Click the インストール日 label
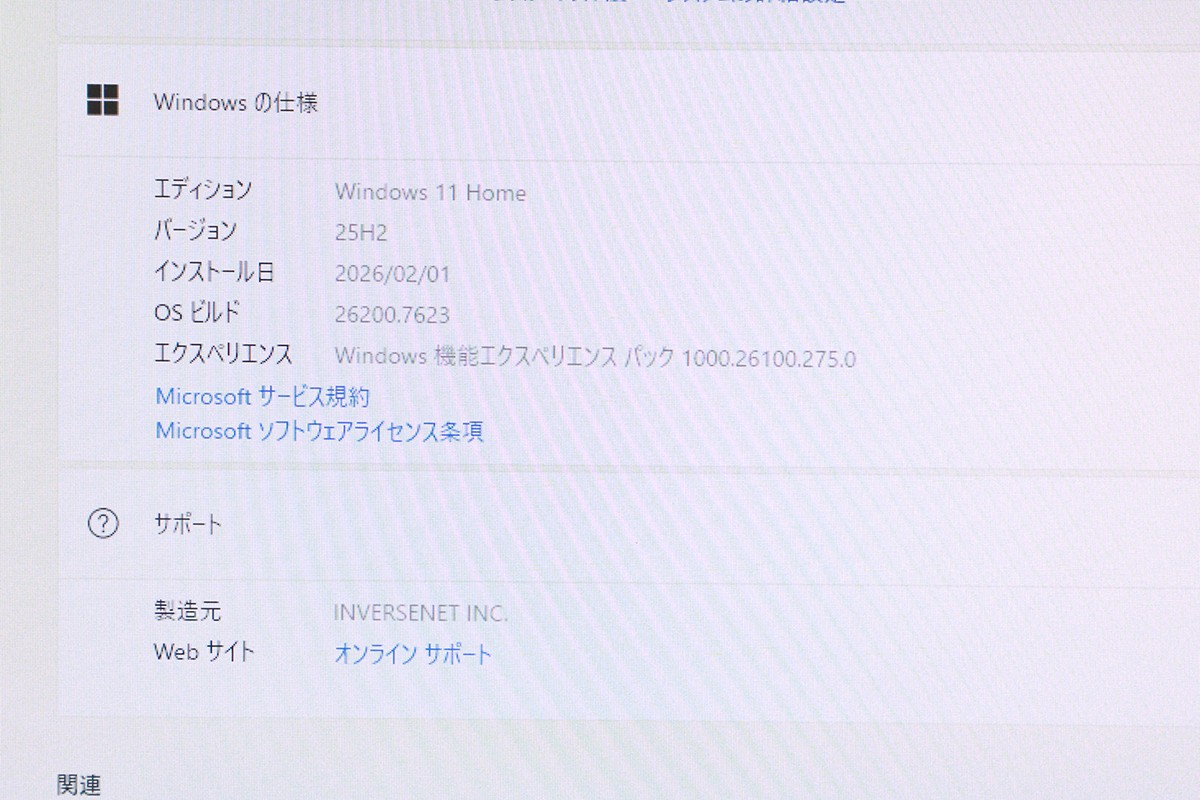 [x=214, y=271]
